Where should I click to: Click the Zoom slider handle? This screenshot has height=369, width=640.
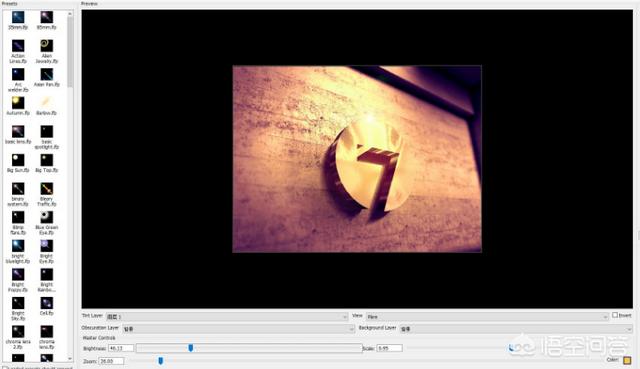(160, 361)
